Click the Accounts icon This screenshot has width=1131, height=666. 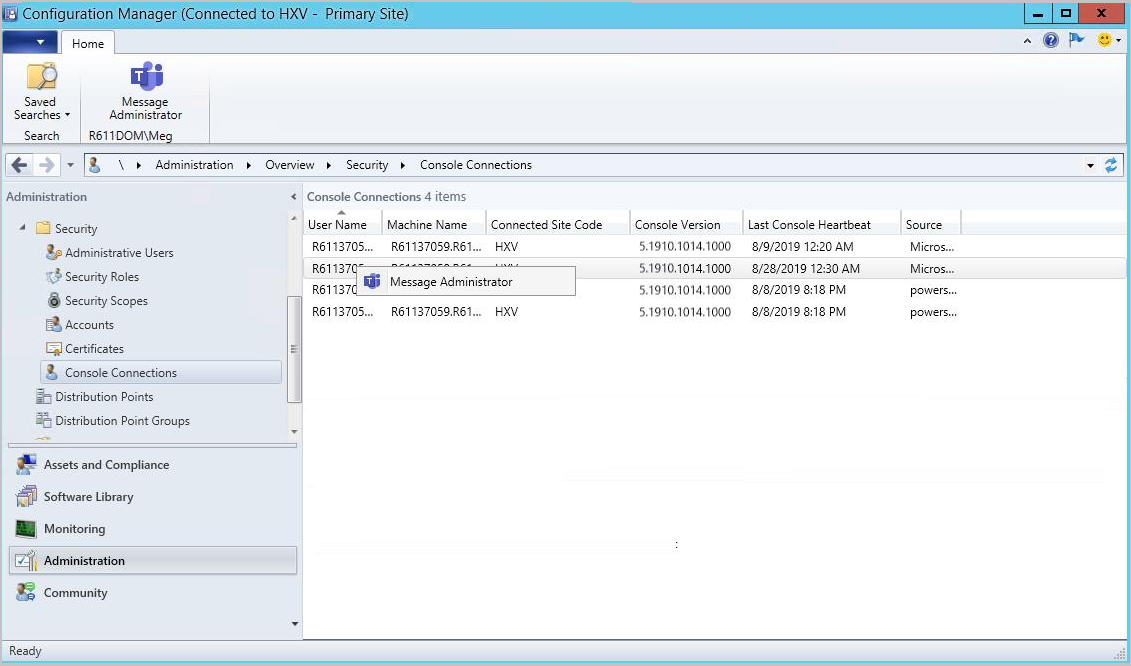tap(53, 325)
